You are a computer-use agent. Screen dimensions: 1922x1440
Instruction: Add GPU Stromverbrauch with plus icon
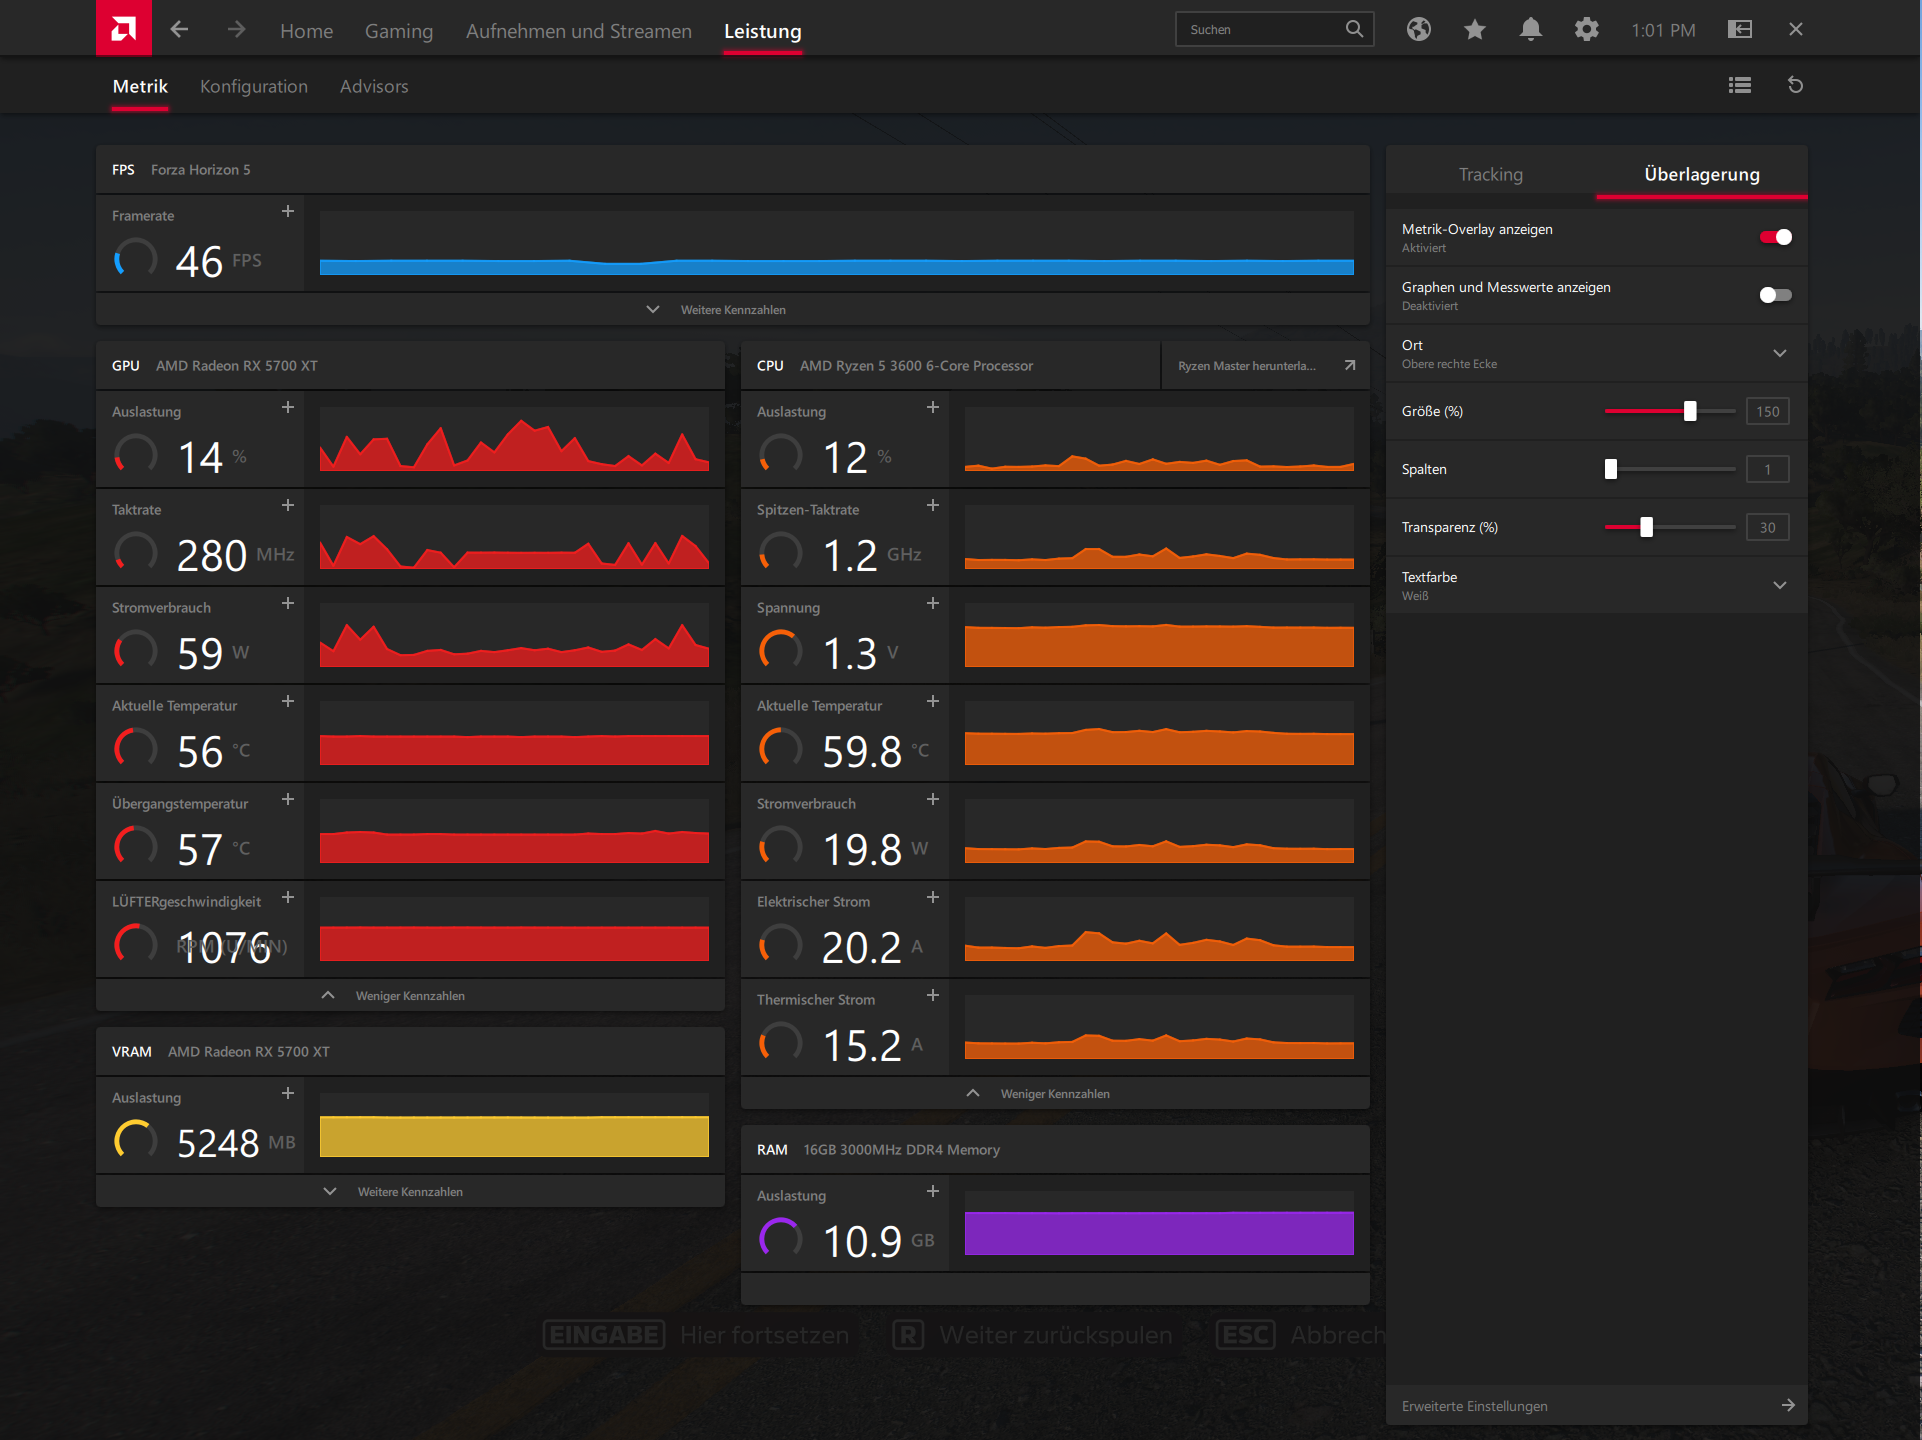[288, 603]
